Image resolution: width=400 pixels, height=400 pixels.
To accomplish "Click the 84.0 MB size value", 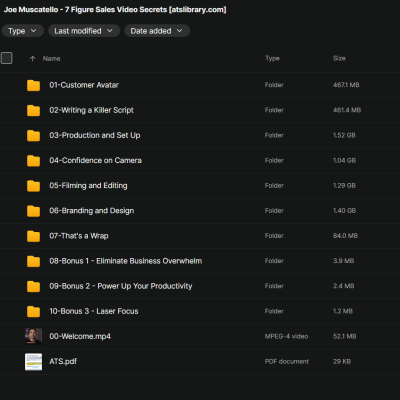I will click(345, 236).
